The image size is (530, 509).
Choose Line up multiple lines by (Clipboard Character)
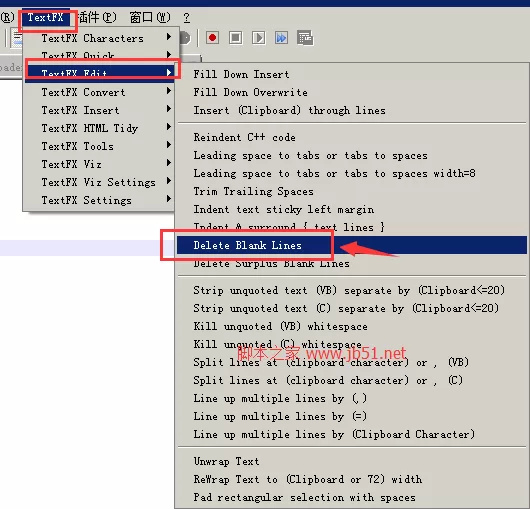click(x=352, y=434)
